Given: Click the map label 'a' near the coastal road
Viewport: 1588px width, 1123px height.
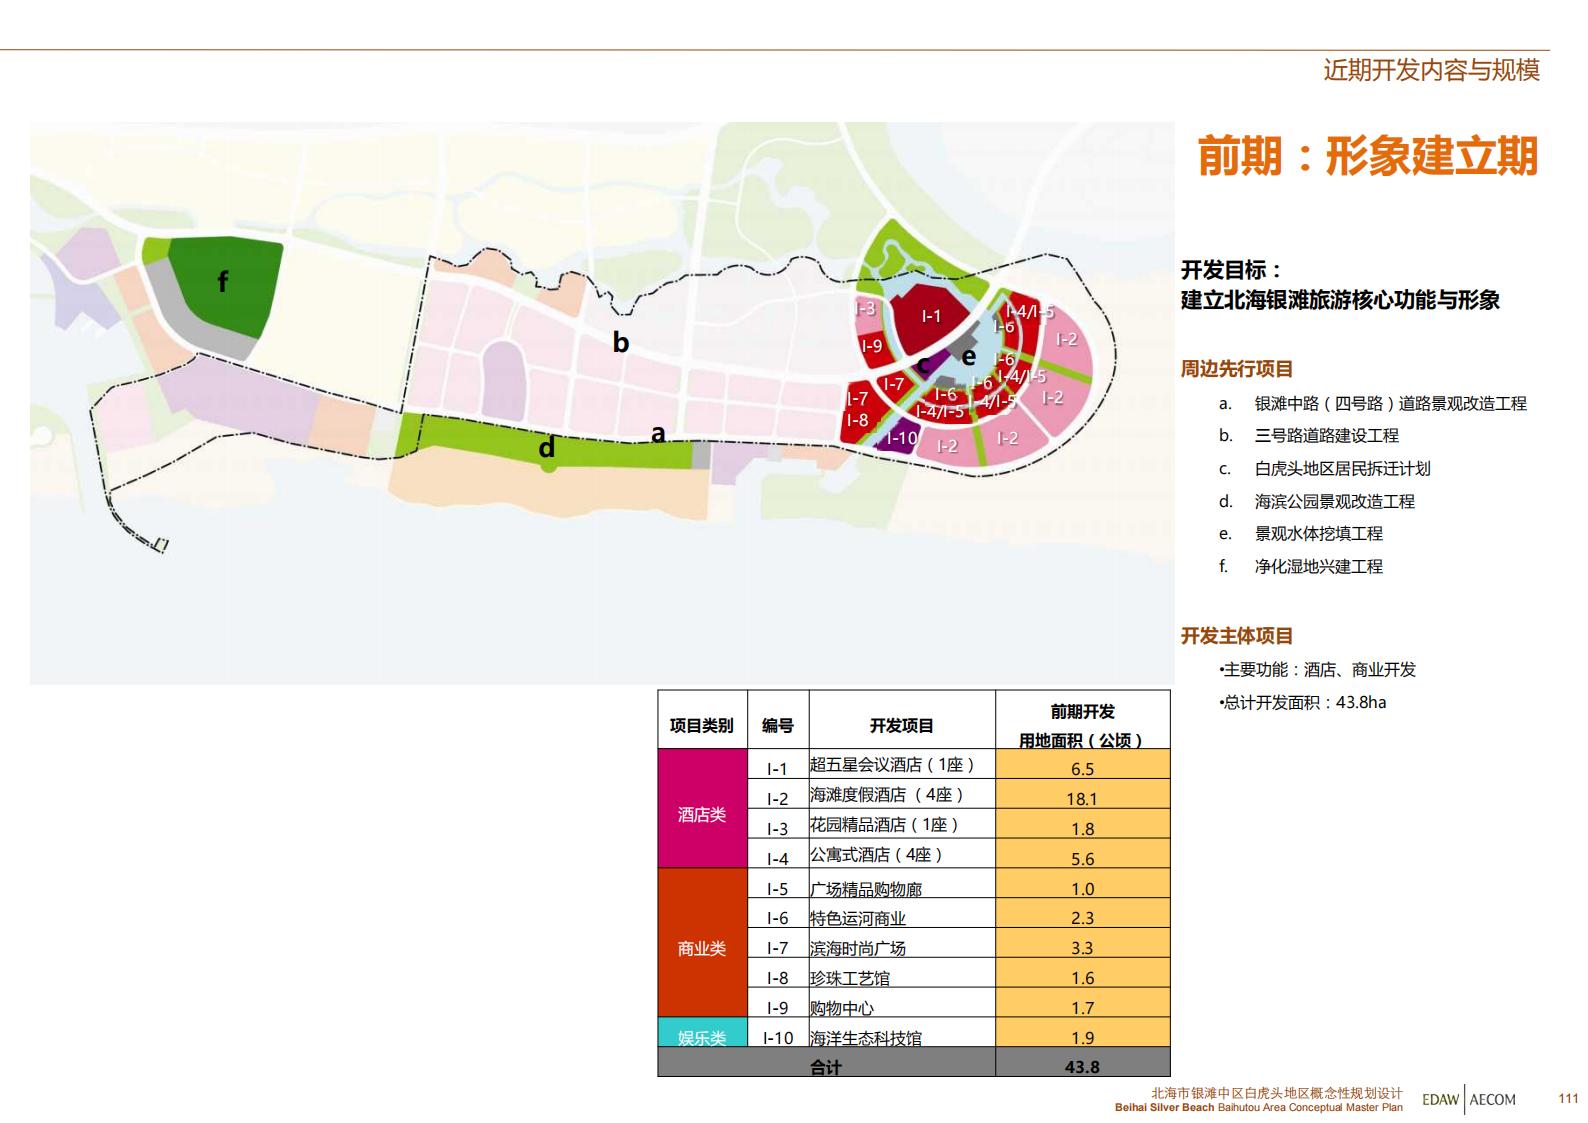Looking at the screenshot, I should point(658,433).
